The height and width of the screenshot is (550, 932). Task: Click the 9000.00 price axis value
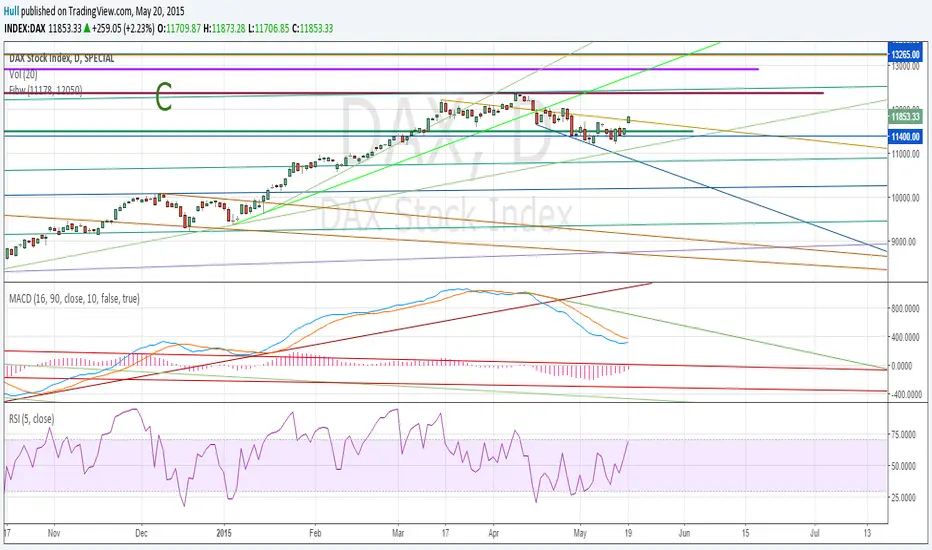pos(904,242)
